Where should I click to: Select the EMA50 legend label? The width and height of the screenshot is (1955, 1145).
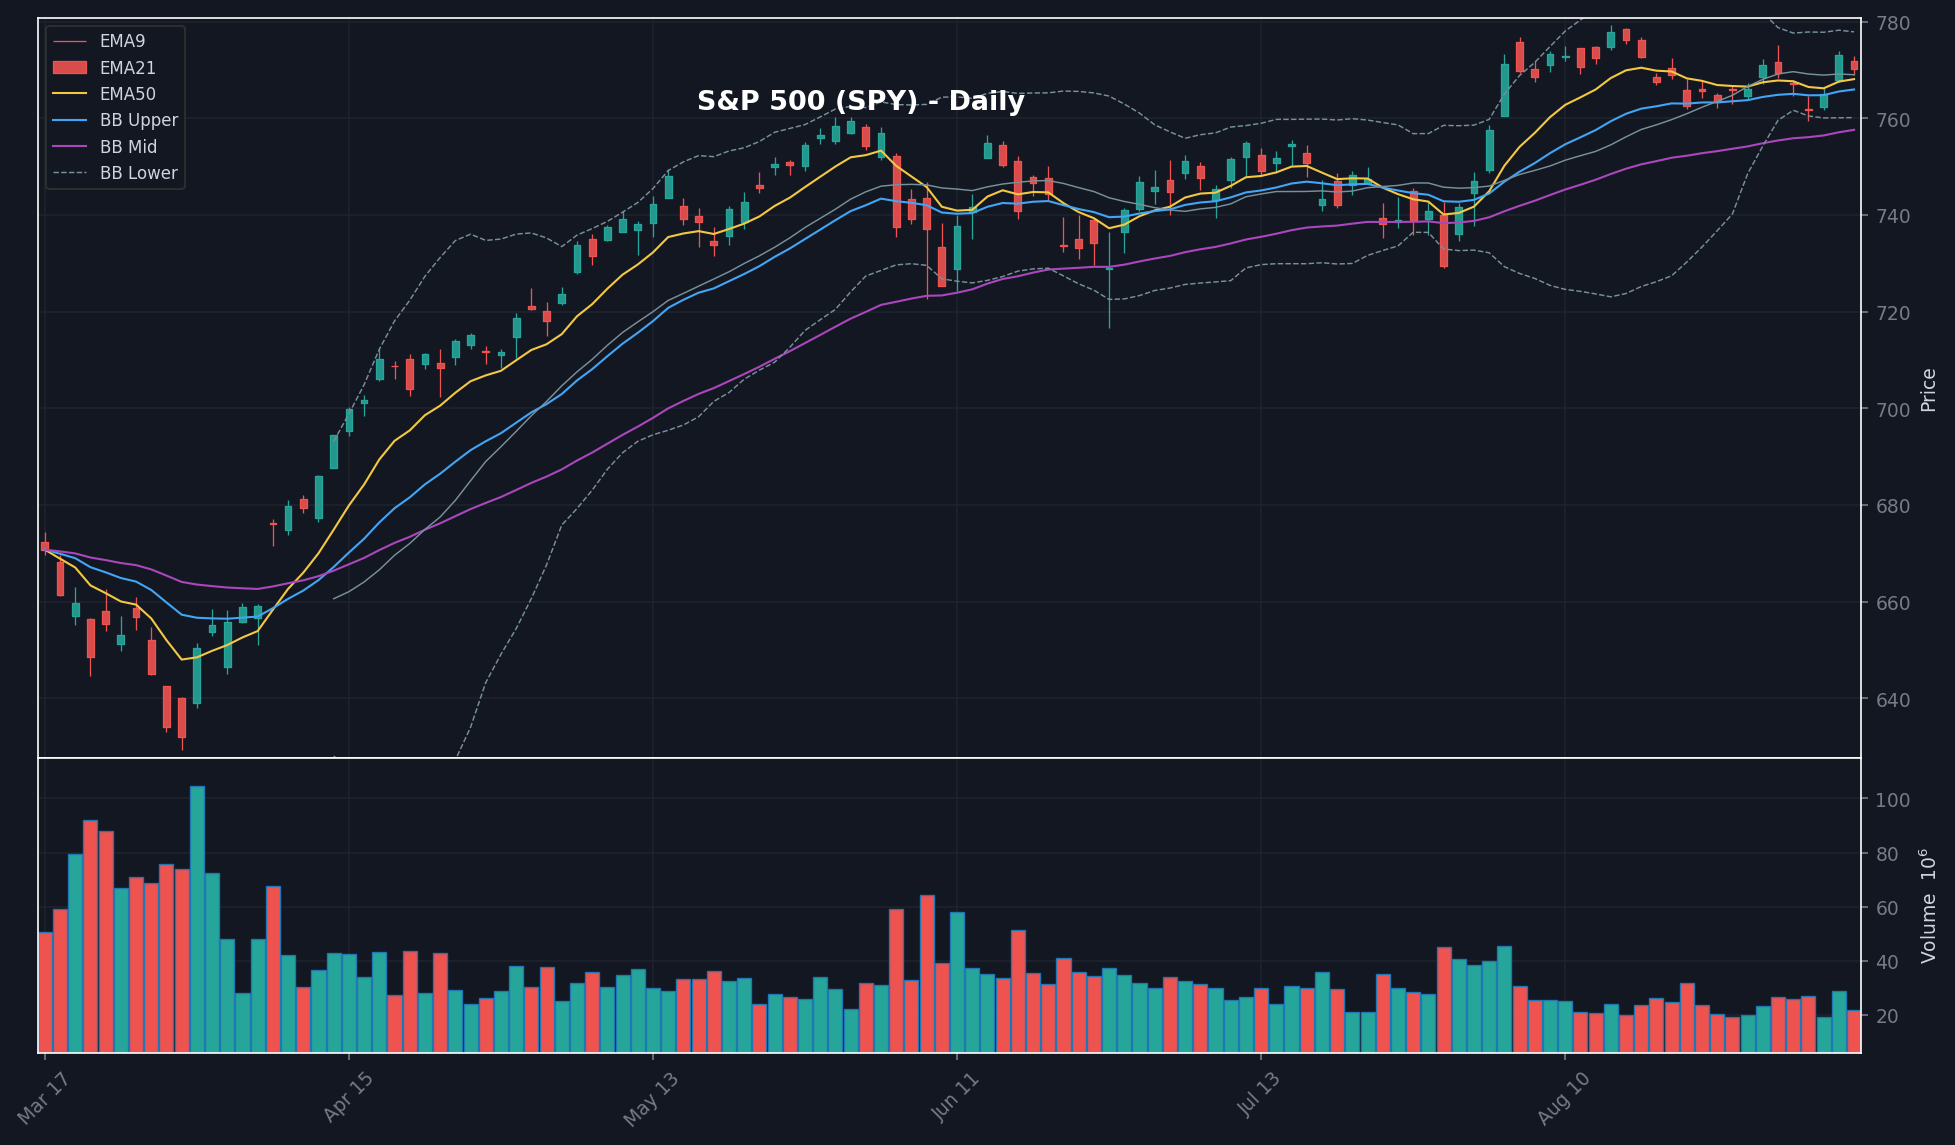point(128,94)
